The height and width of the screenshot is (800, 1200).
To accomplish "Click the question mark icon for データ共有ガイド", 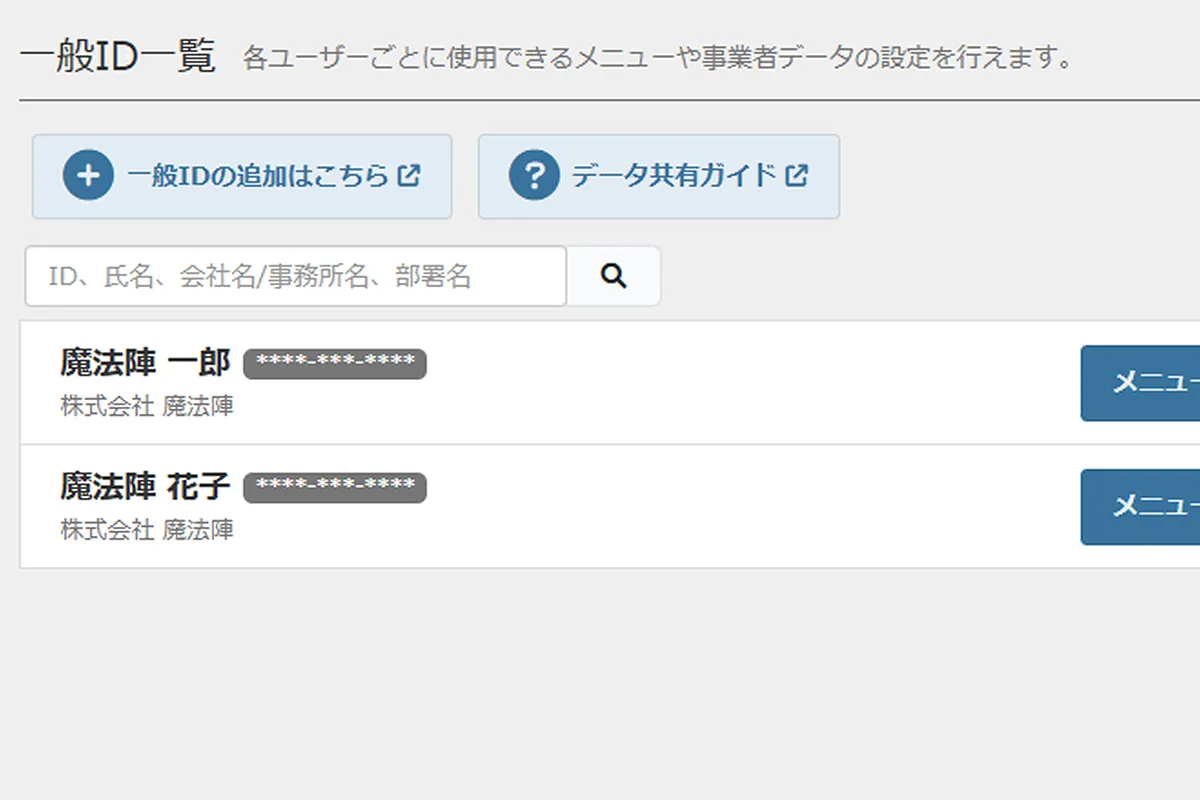I will pos(534,176).
